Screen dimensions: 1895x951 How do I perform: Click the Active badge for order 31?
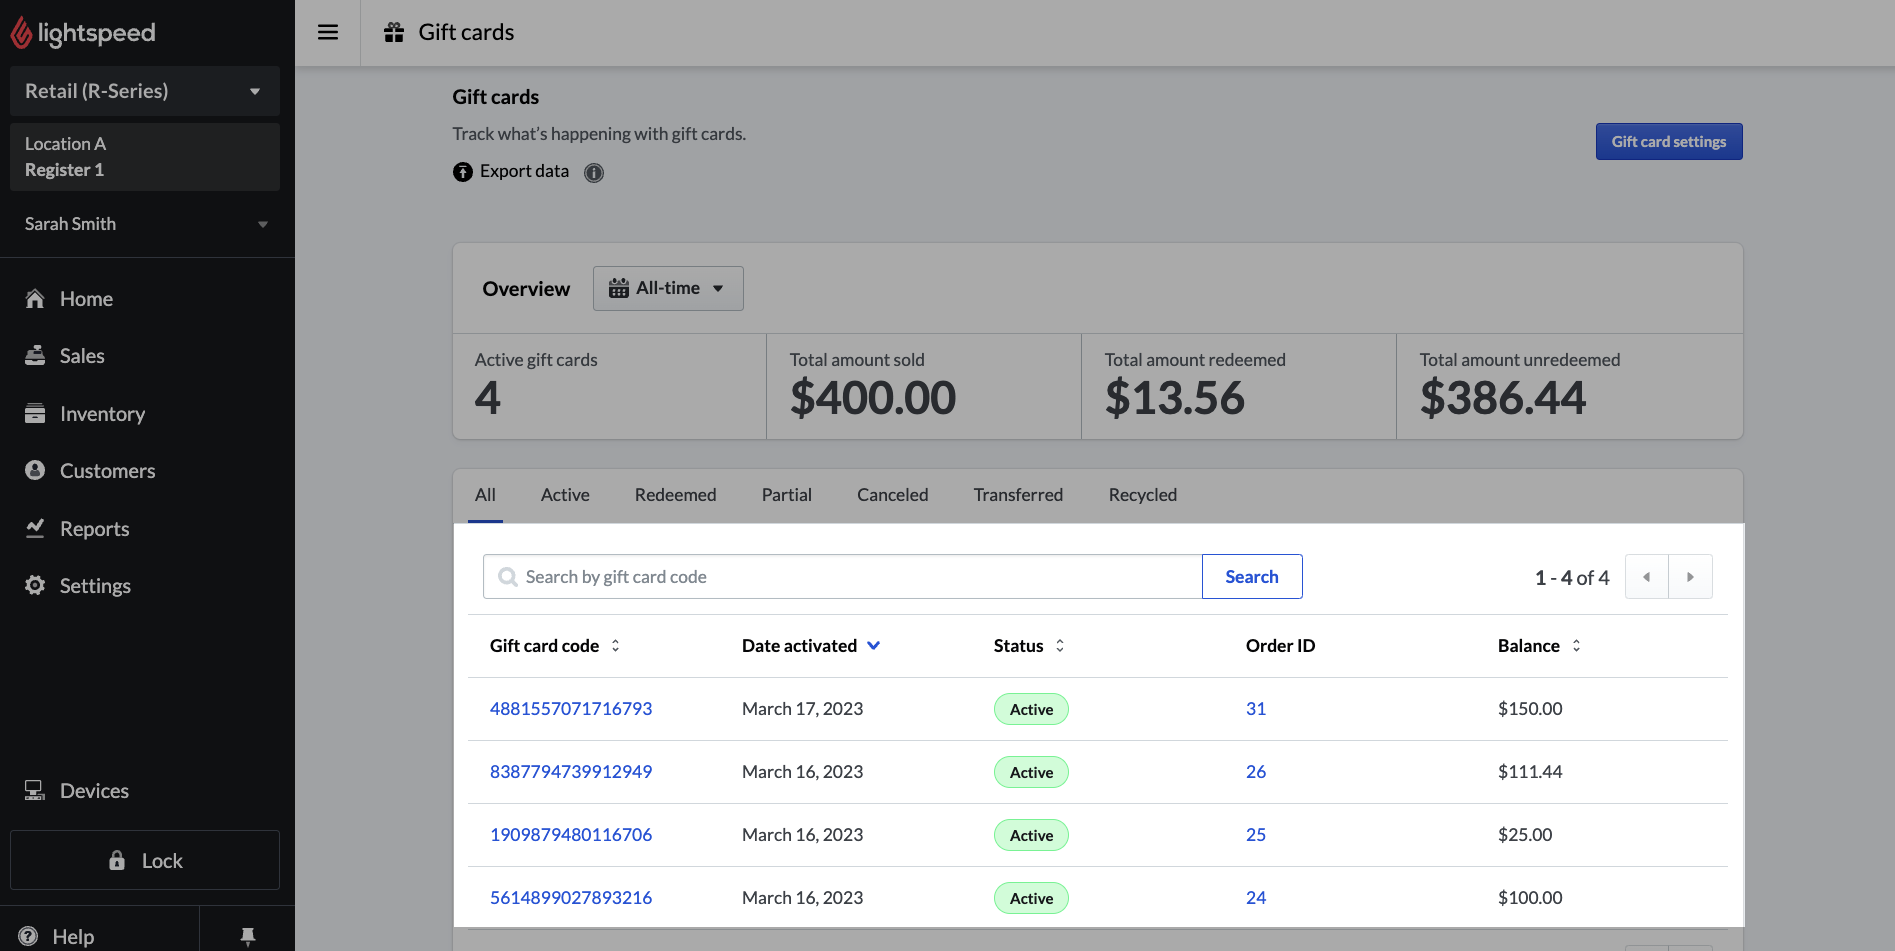[x=1031, y=709]
